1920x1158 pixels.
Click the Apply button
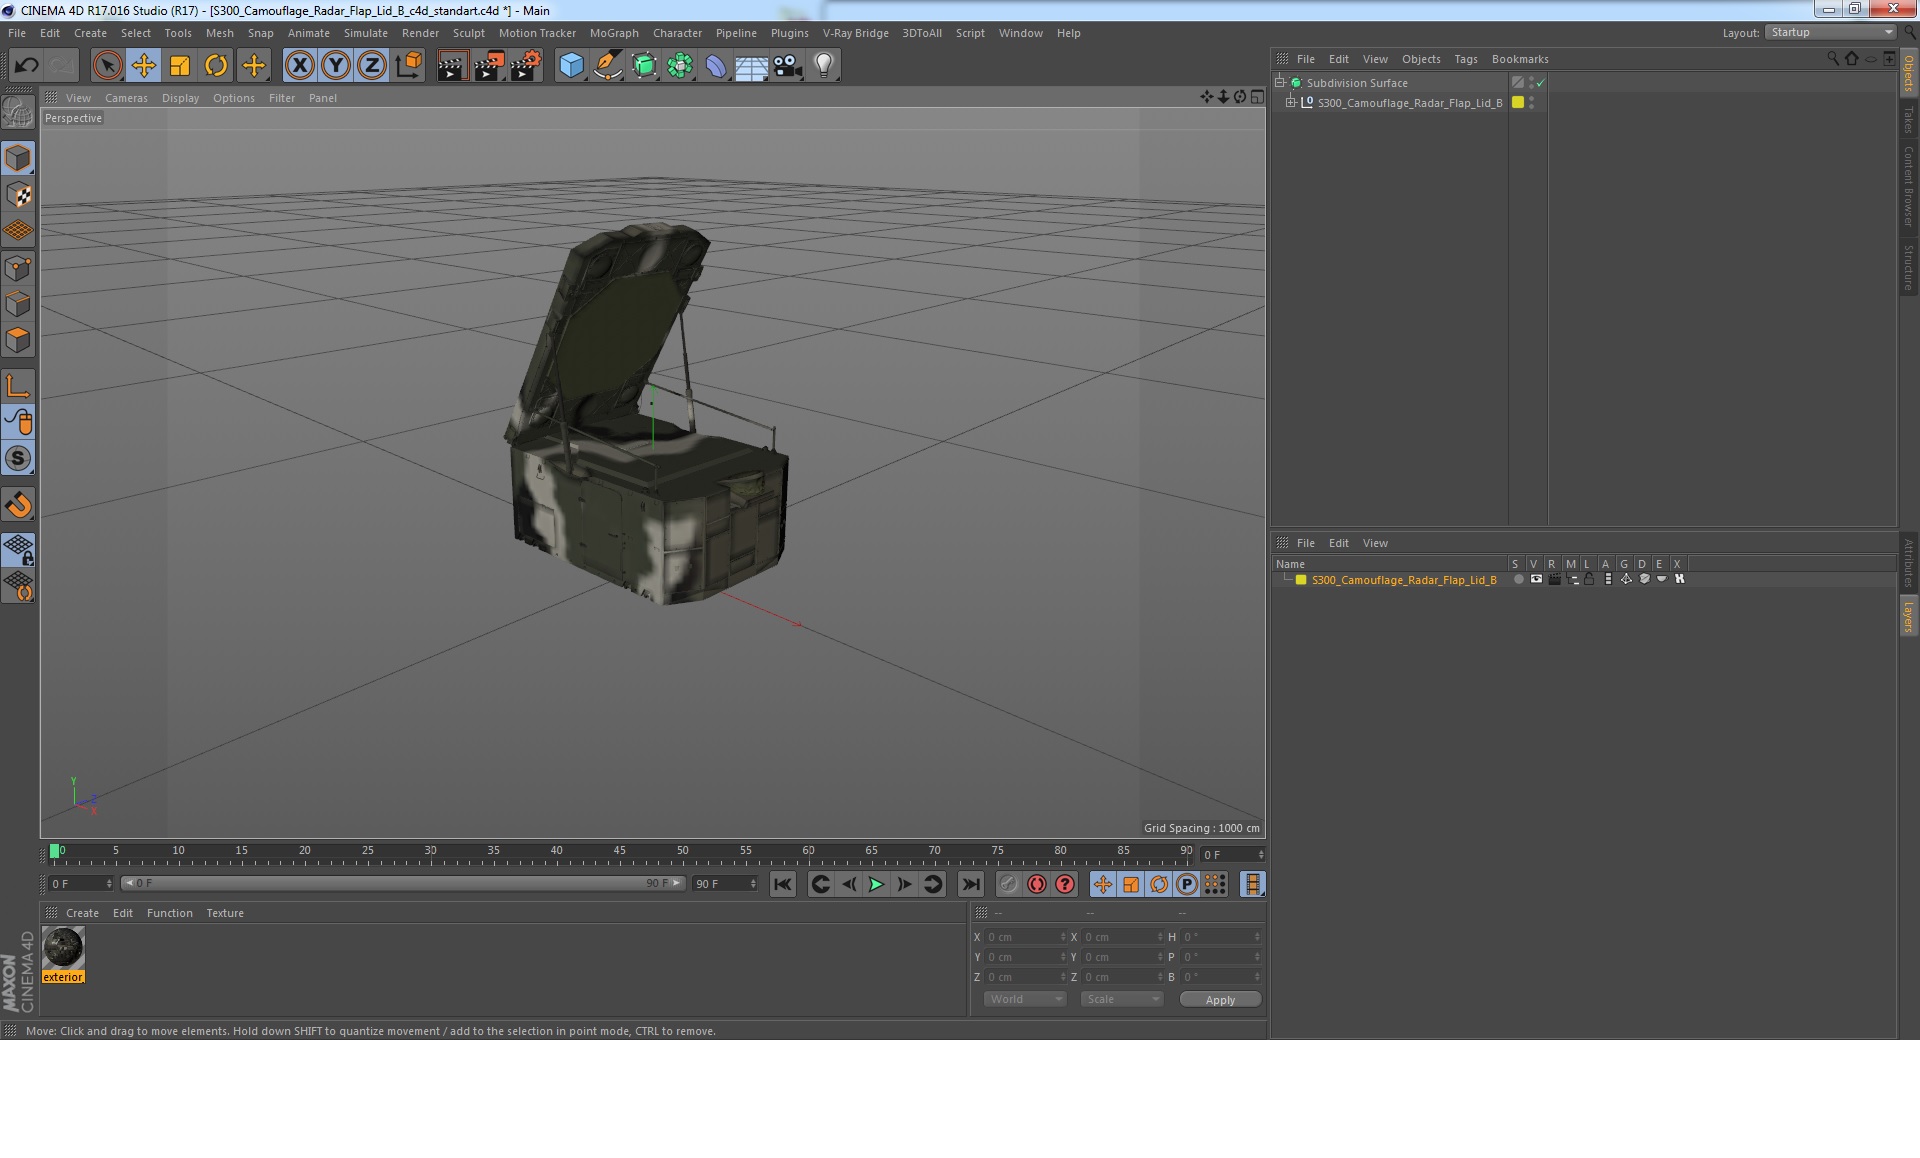1220,1000
